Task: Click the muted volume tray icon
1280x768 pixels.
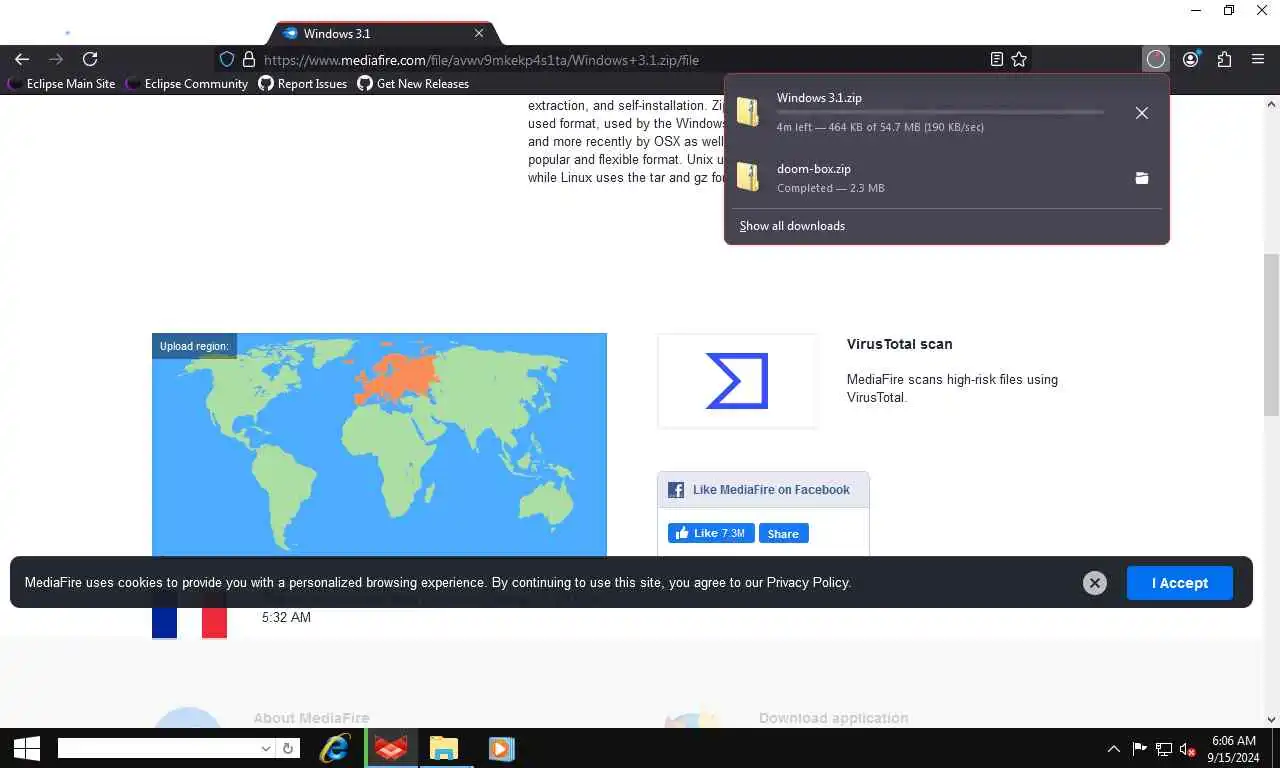Action: point(1188,748)
